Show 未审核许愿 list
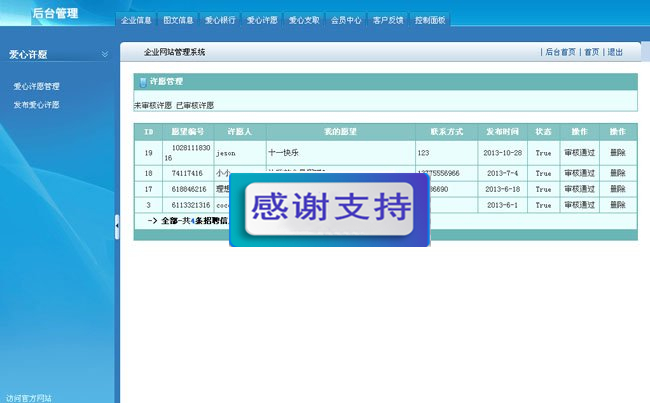 pyautogui.click(x=153, y=105)
